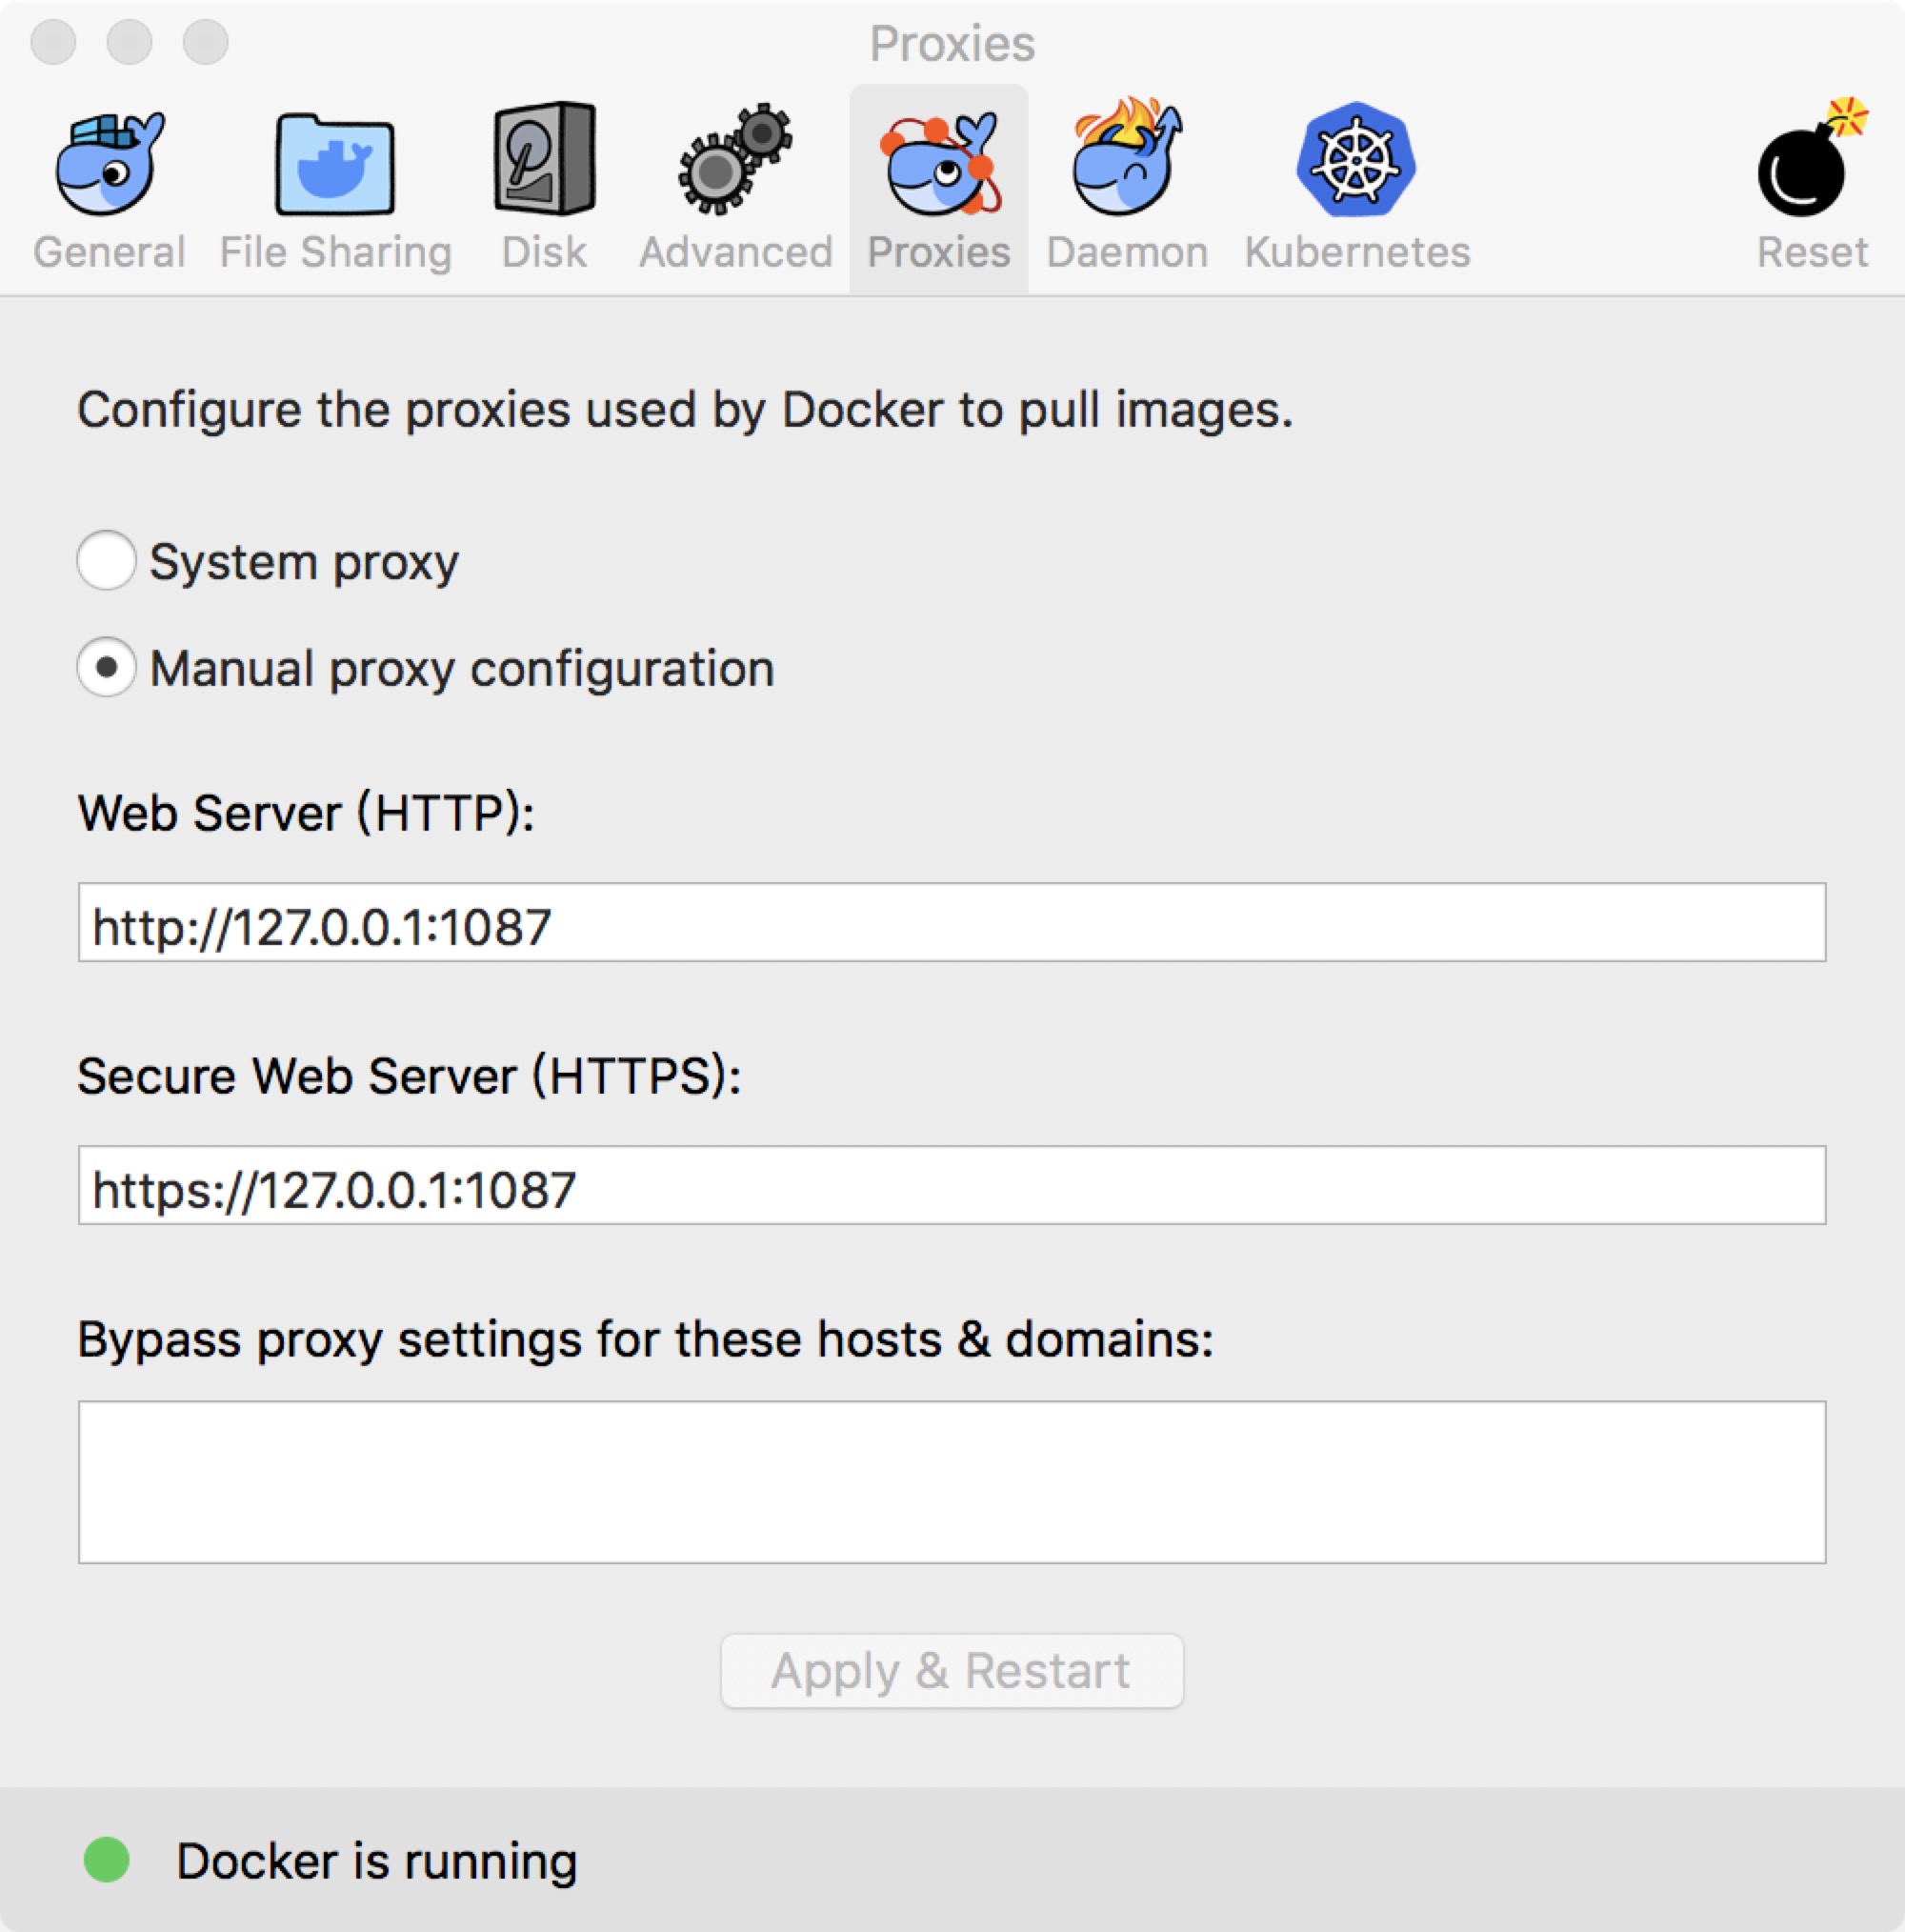Click the Proxies window title
Screen dimensions: 1905x1932
pos(952,43)
